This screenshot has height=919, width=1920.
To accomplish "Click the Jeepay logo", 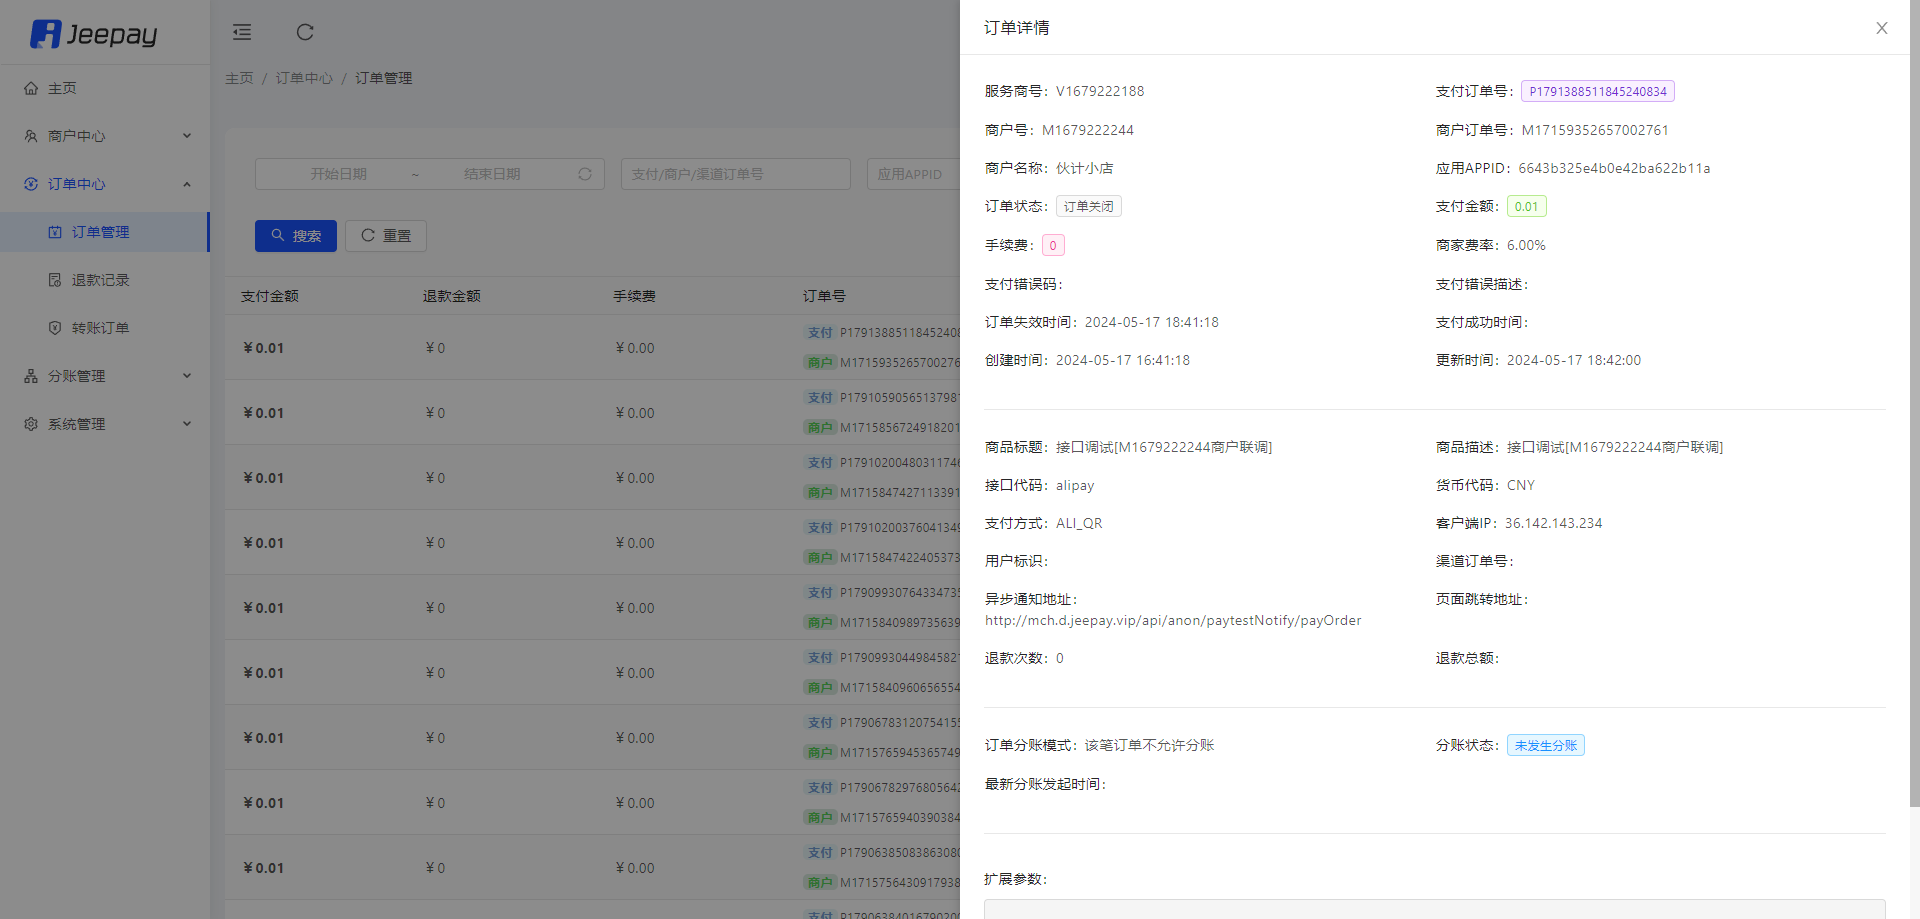I will (x=95, y=34).
